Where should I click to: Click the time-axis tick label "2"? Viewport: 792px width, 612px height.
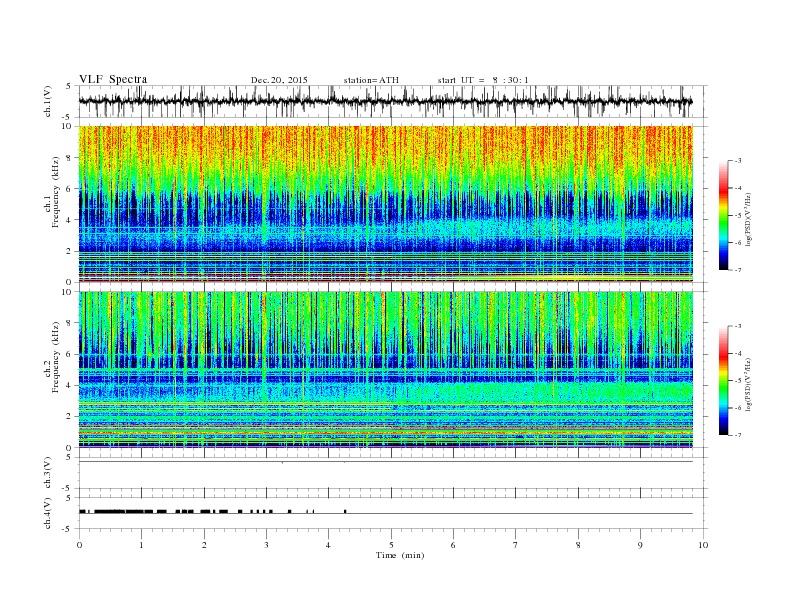[204, 545]
